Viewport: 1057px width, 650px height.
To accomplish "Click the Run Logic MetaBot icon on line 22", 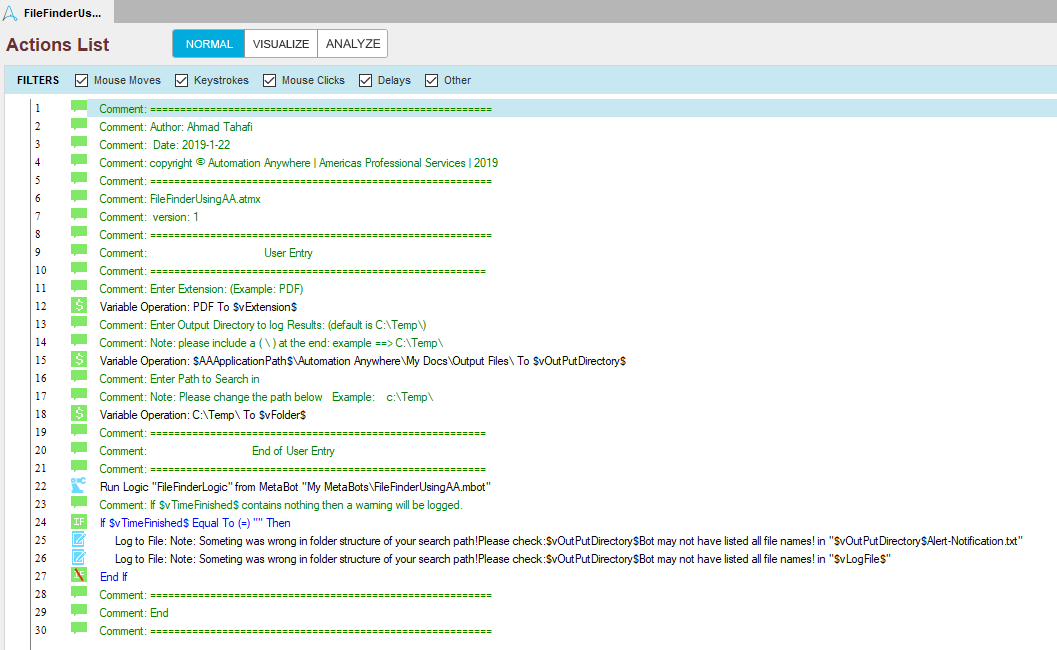I will (79, 485).
